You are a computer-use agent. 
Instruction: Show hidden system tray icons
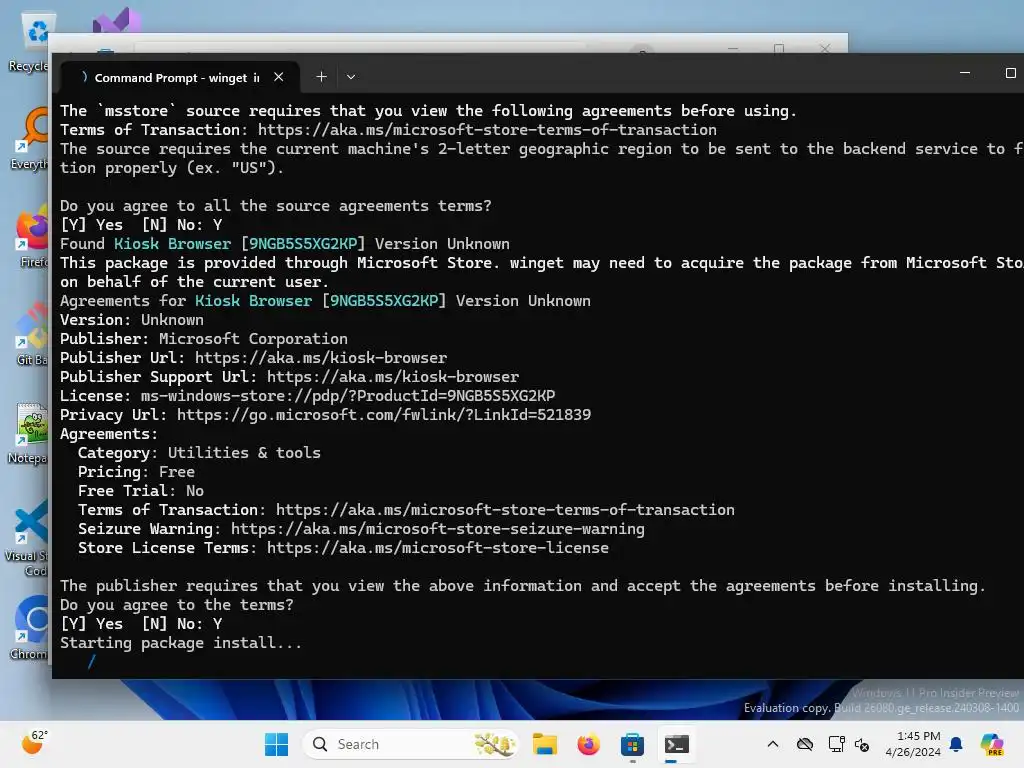pos(773,744)
